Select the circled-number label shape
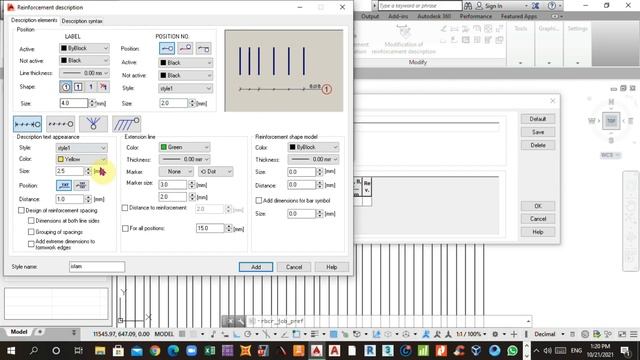The image size is (640, 360). point(66,87)
